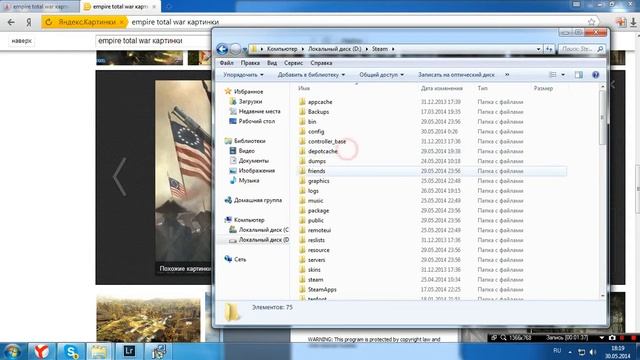This screenshot has width=640, height=360.
Task: Open the Общий доступ dropdown
Action: tap(382, 75)
